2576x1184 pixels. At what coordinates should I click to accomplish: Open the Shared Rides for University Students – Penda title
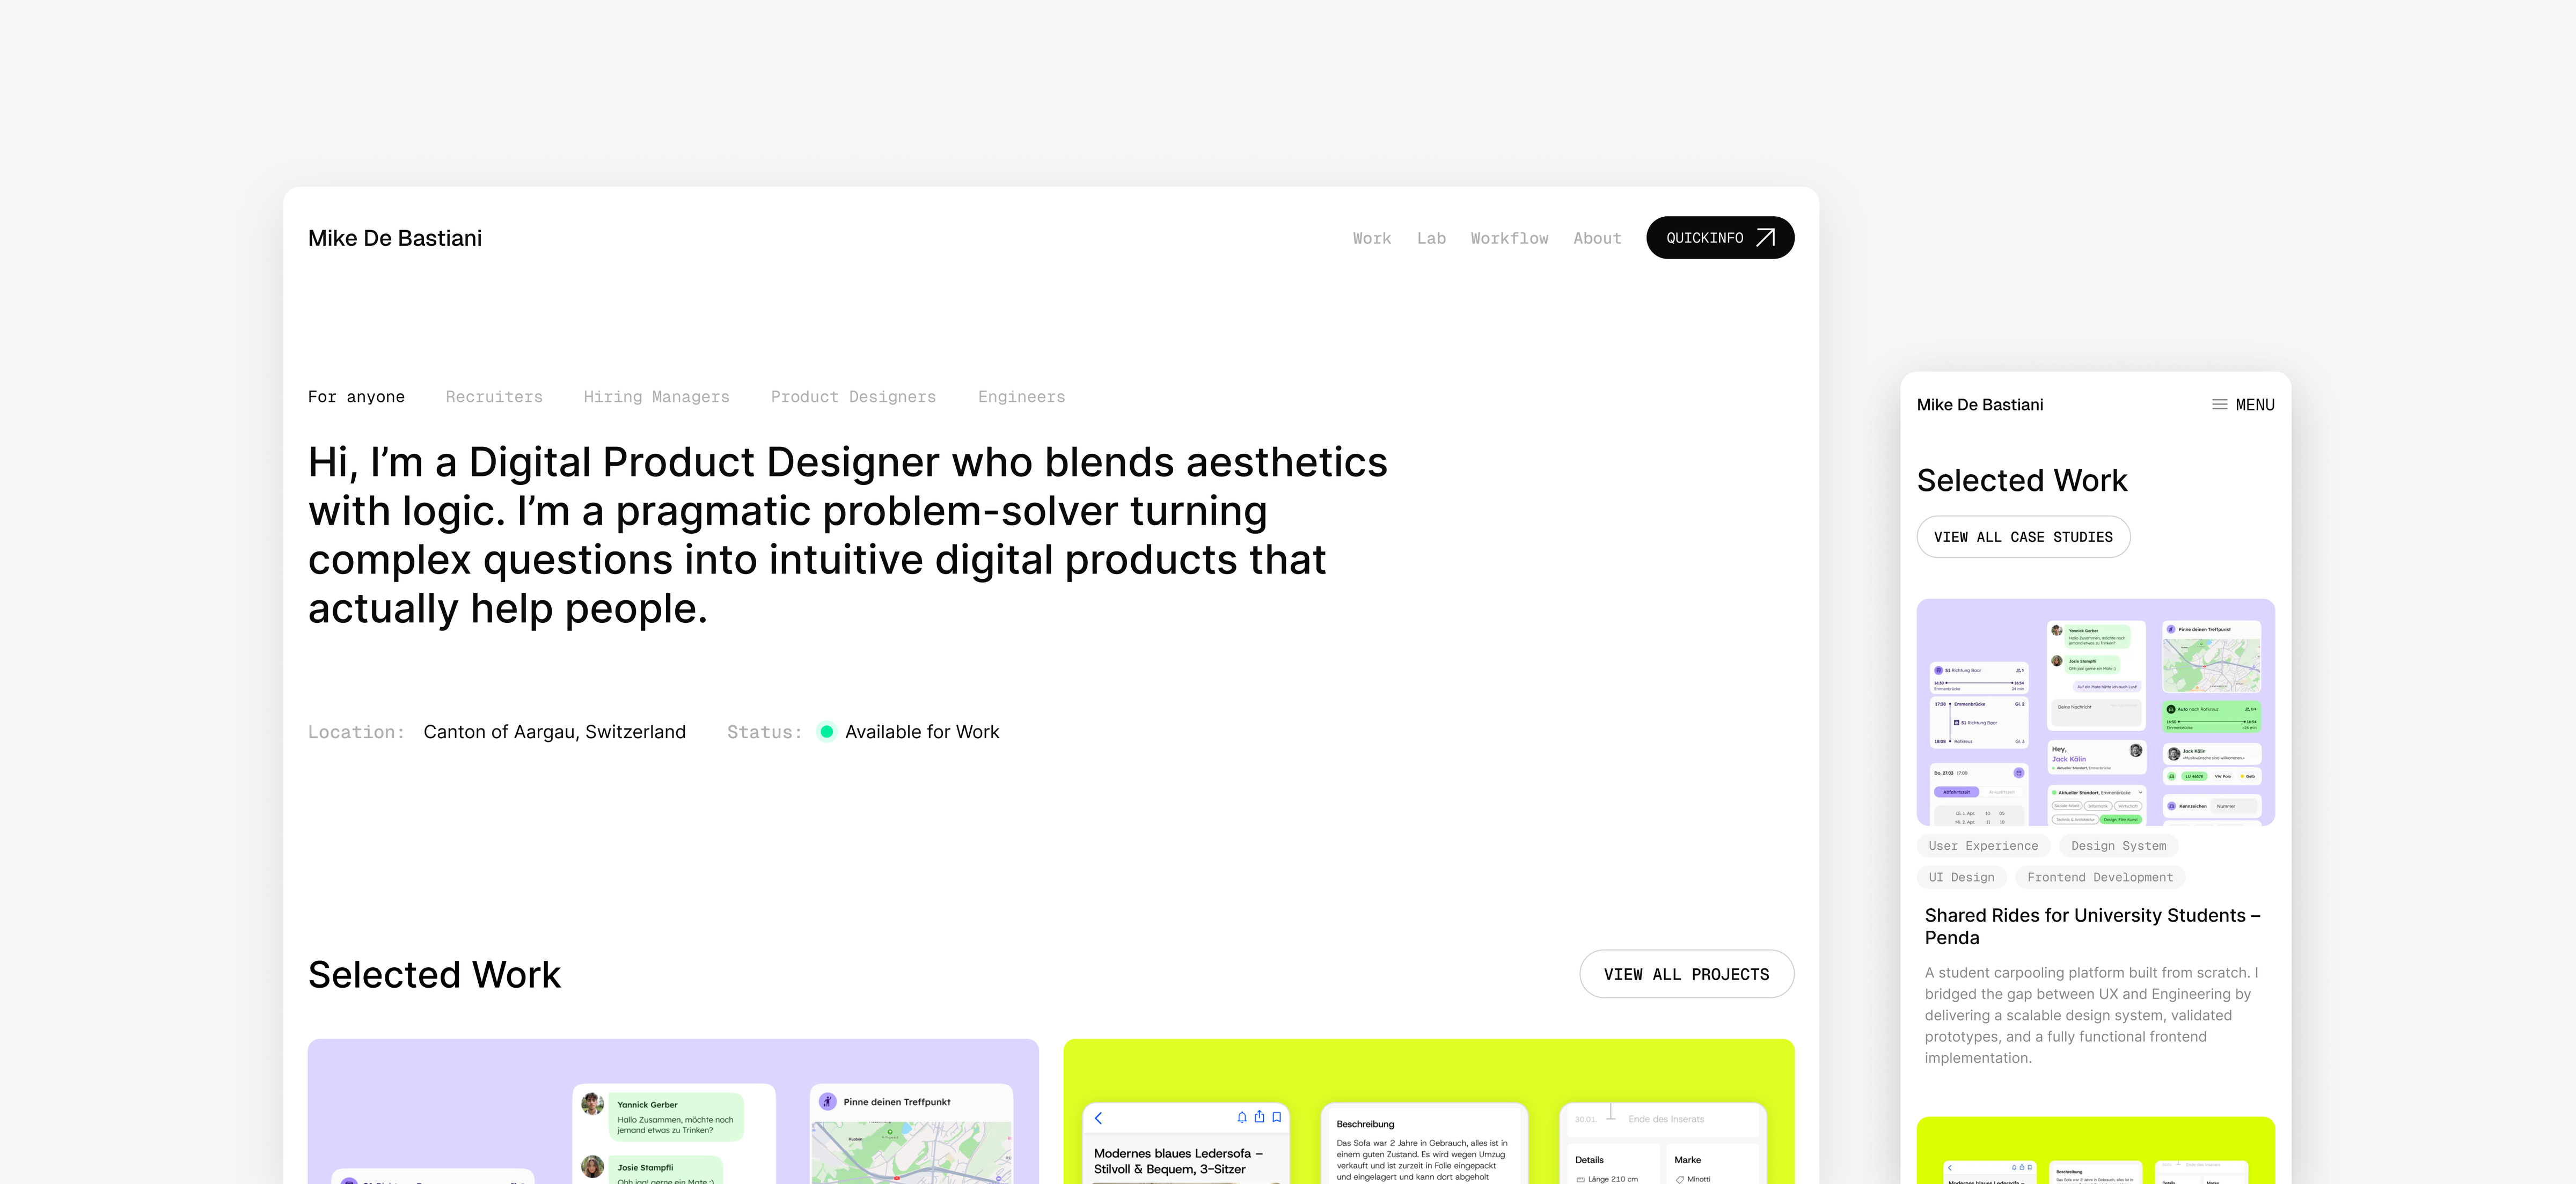(2092, 926)
